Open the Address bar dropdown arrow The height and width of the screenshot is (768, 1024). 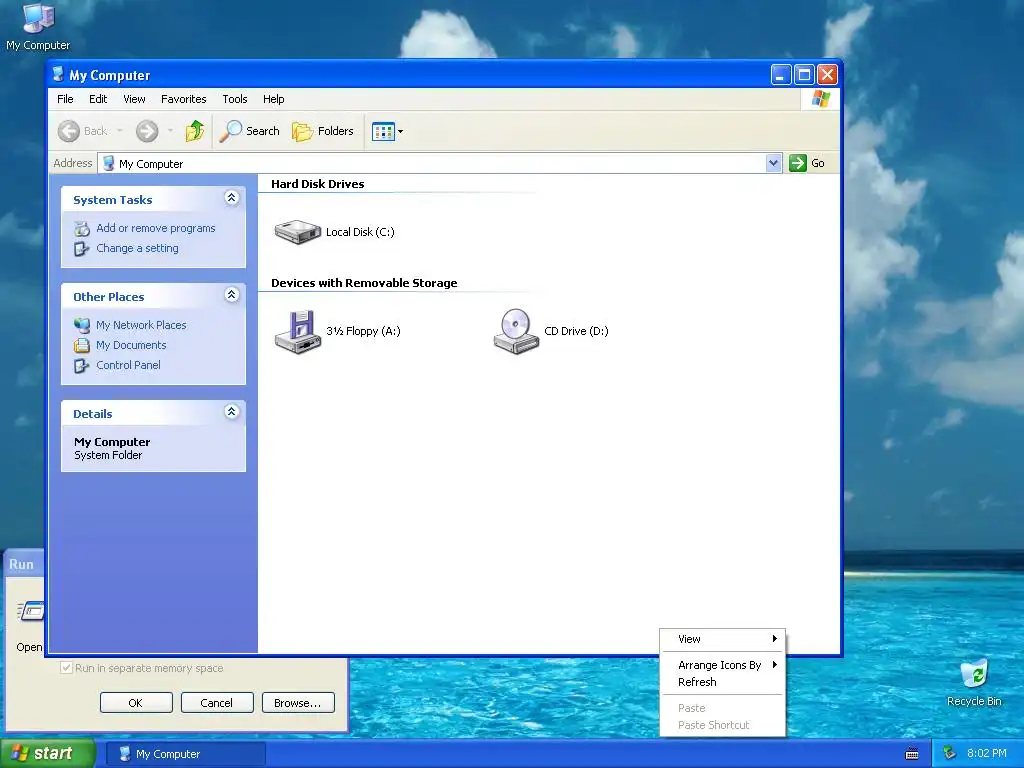(773, 163)
